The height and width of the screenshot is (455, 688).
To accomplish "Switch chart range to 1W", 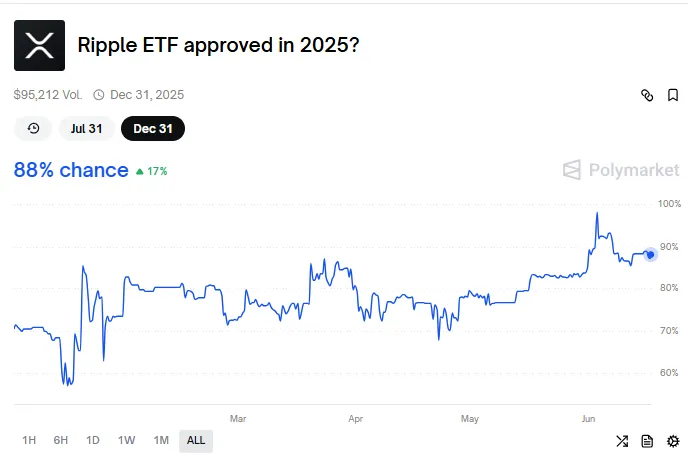I will point(126,440).
